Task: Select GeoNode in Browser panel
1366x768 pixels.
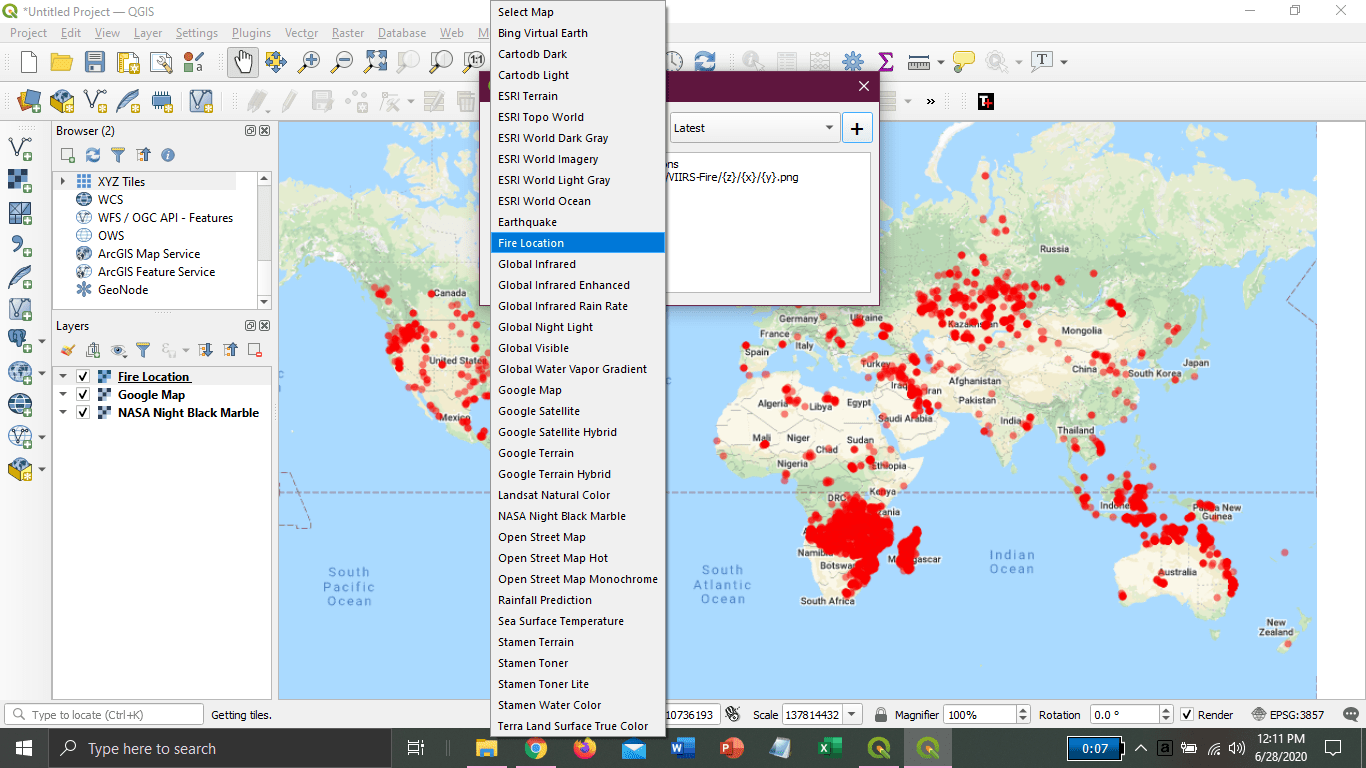Action: (123, 290)
